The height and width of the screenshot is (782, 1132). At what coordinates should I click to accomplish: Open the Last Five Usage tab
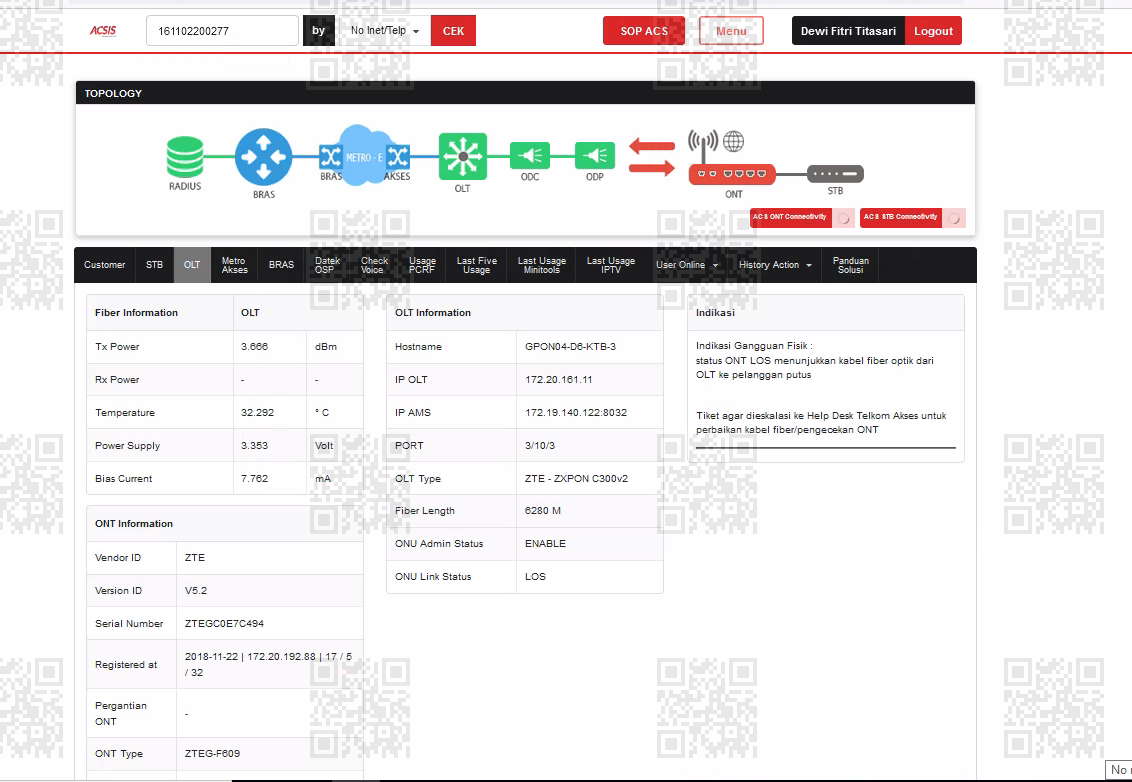click(x=476, y=265)
